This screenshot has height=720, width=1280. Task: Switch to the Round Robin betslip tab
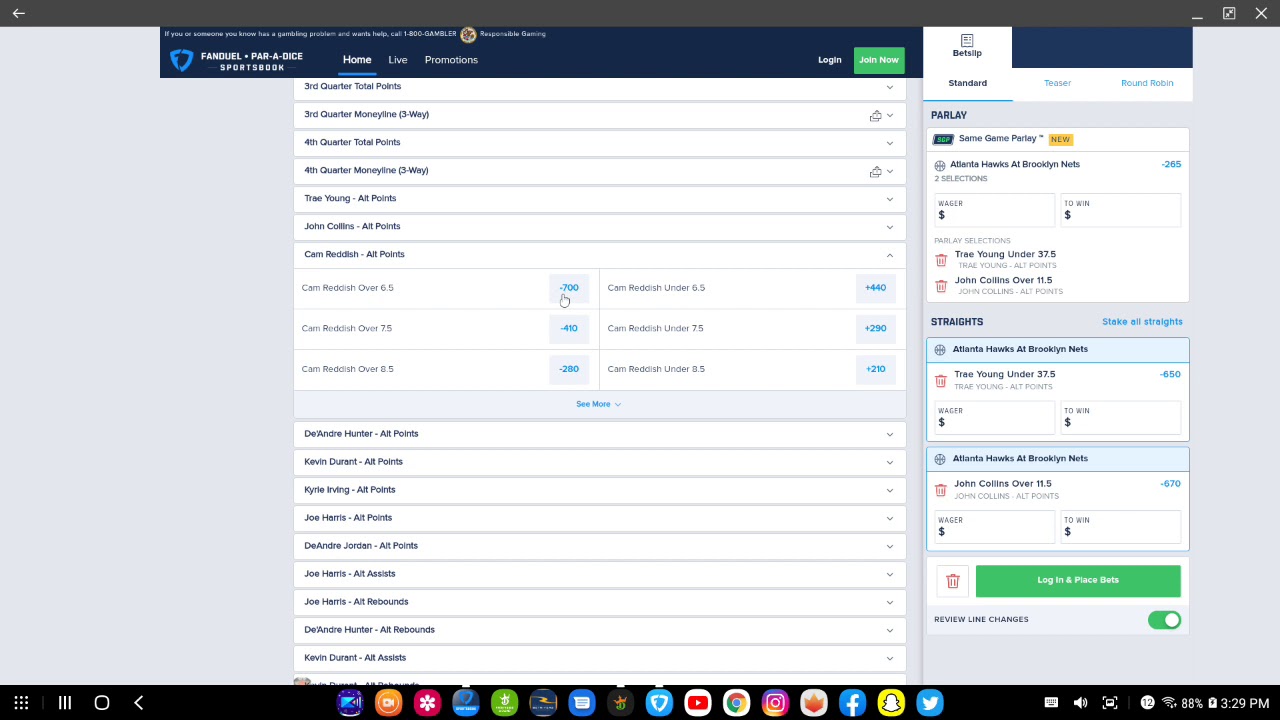pos(1147,83)
